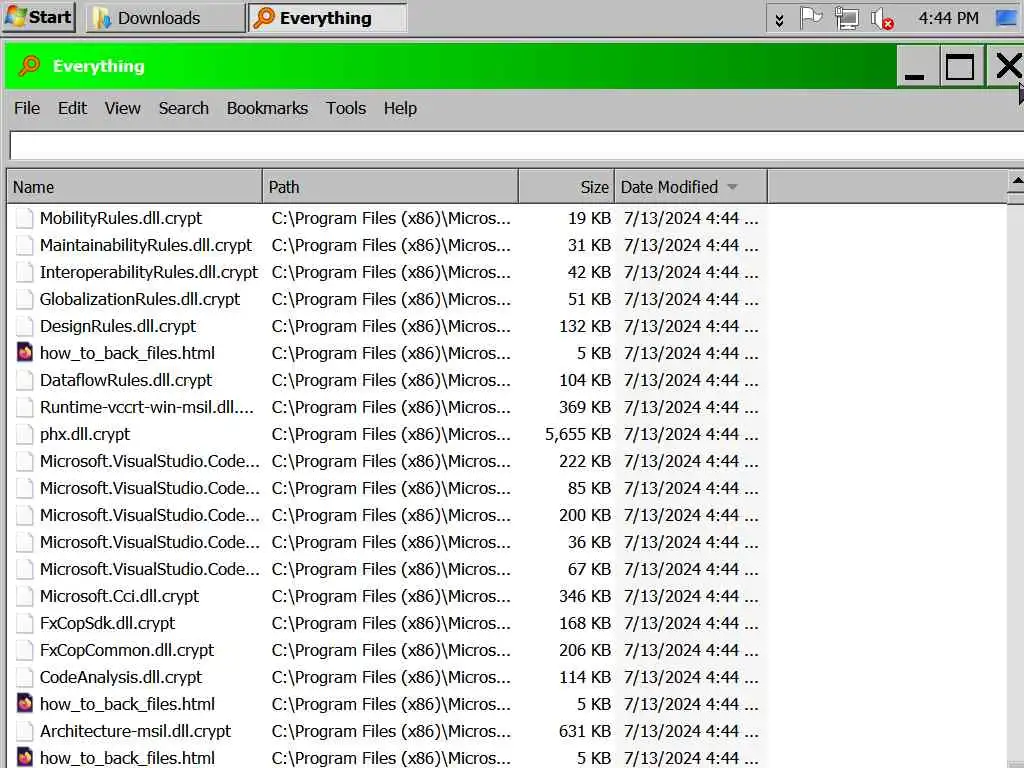This screenshot has height=768, width=1024.
Task: Select the MobilityRules.dll.crypt file name
Action: coord(121,218)
